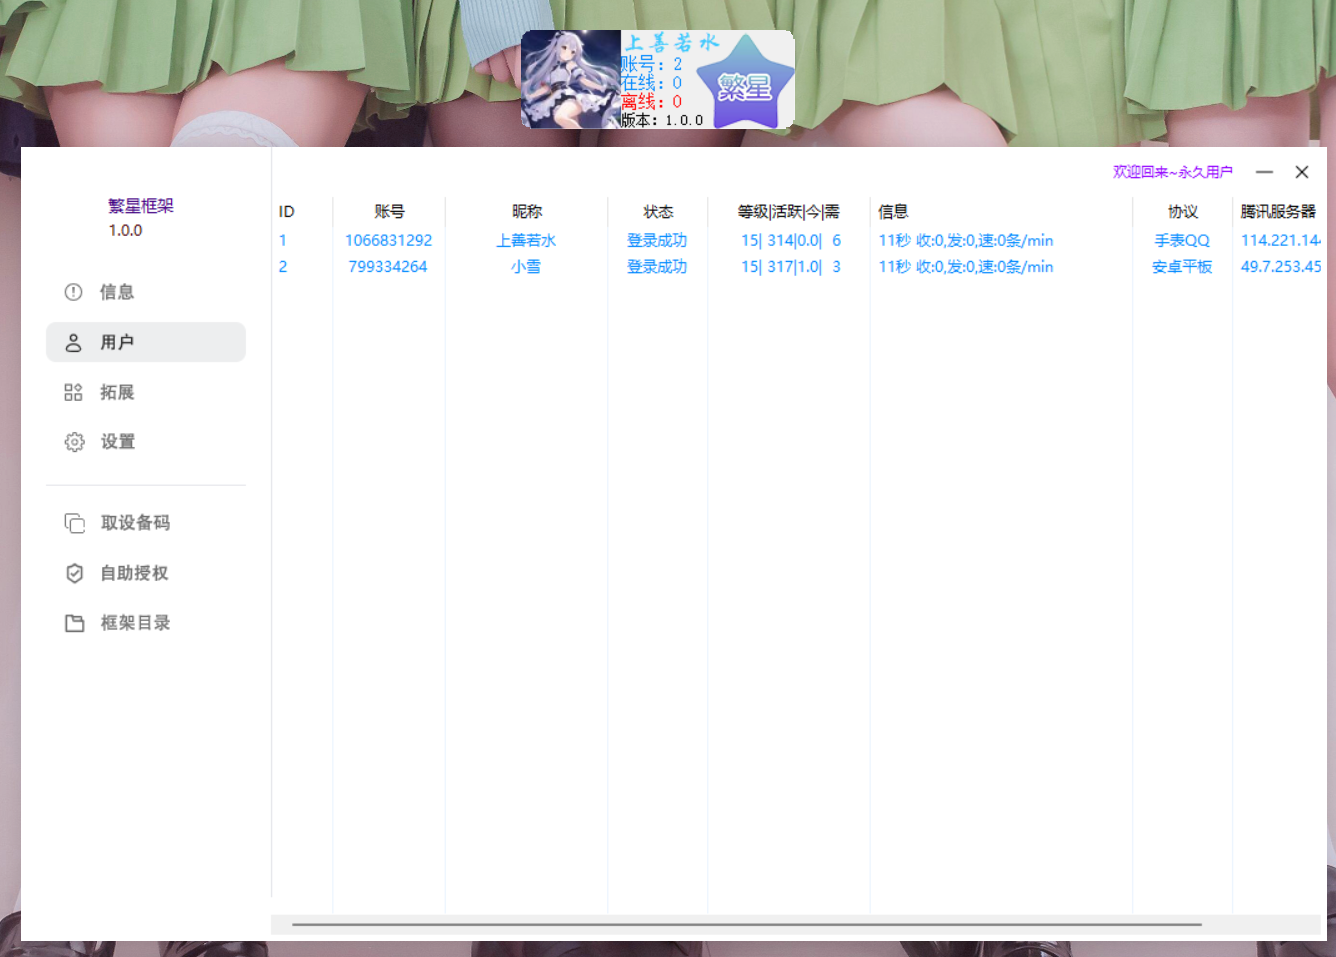Click the 自助授权 shield icon
1336x957 pixels.
click(74, 573)
